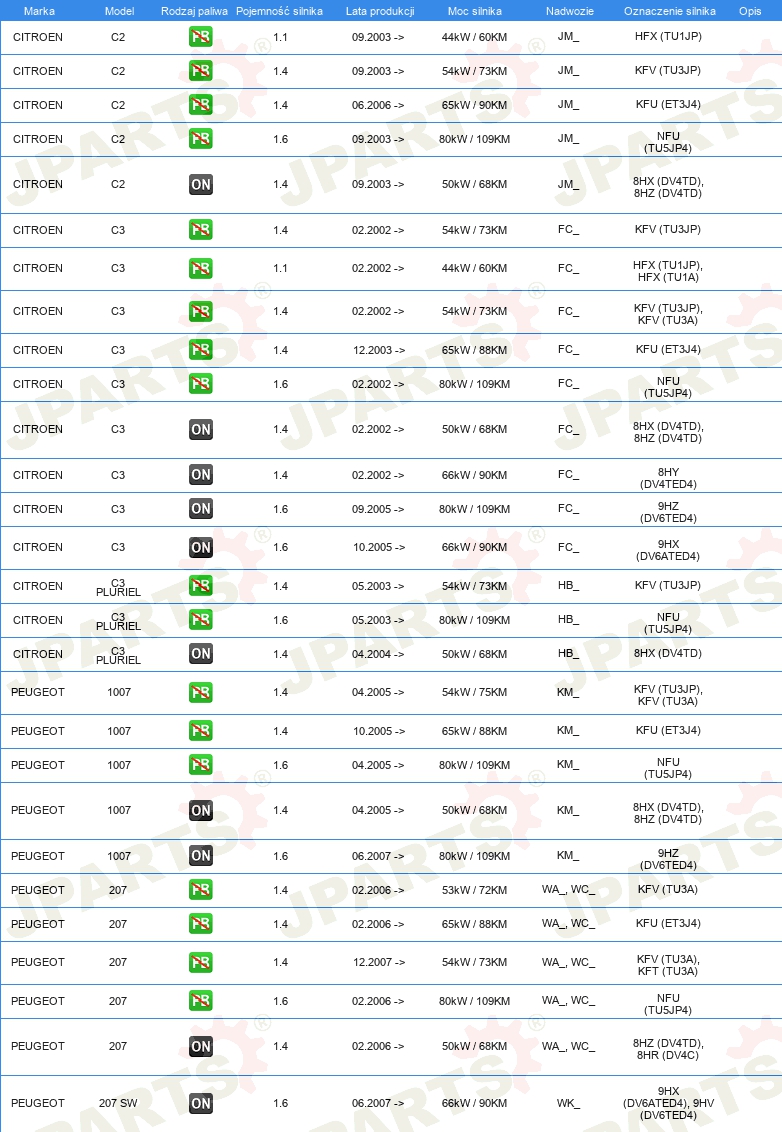Click the ON icon for Peugeot 1007 1.4
The image size is (782, 1132).
click(x=201, y=810)
